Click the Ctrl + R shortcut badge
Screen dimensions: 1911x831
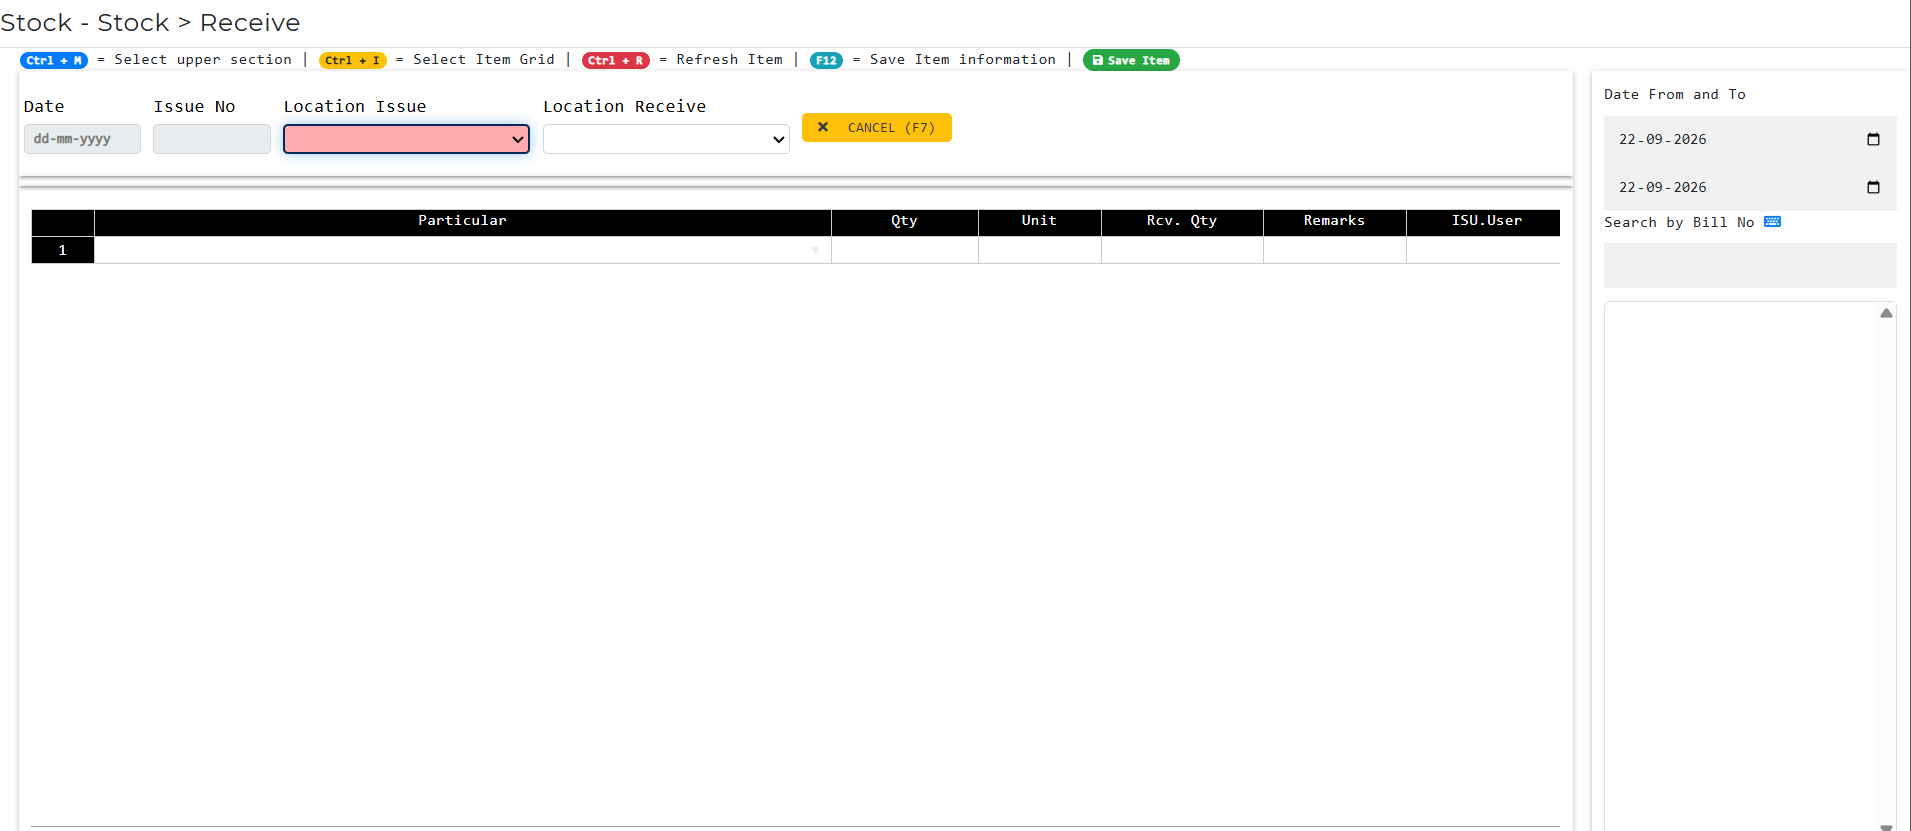coord(615,60)
